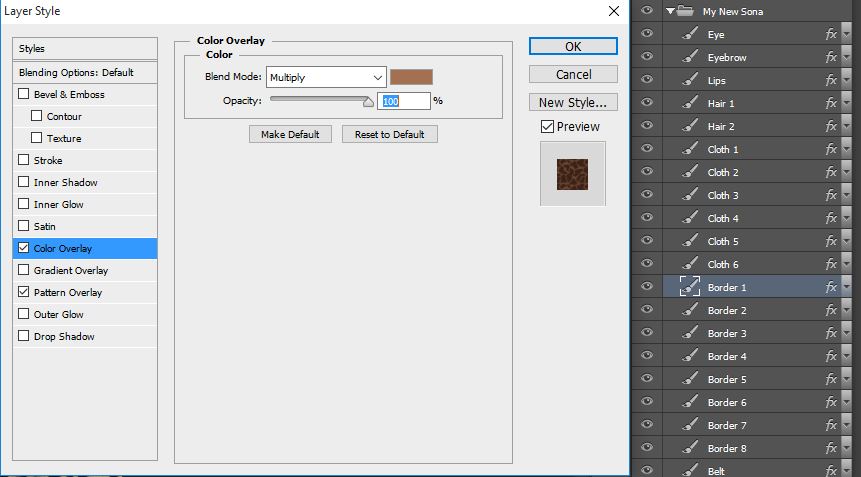
Task: Click the Reset to Default button
Action: click(x=389, y=134)
